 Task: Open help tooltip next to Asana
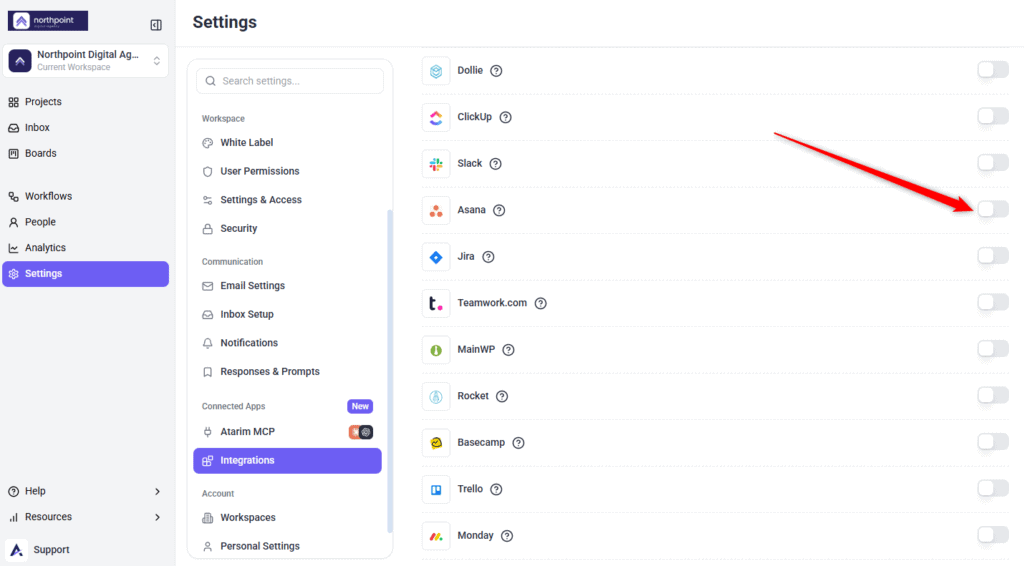click(499, 210)
